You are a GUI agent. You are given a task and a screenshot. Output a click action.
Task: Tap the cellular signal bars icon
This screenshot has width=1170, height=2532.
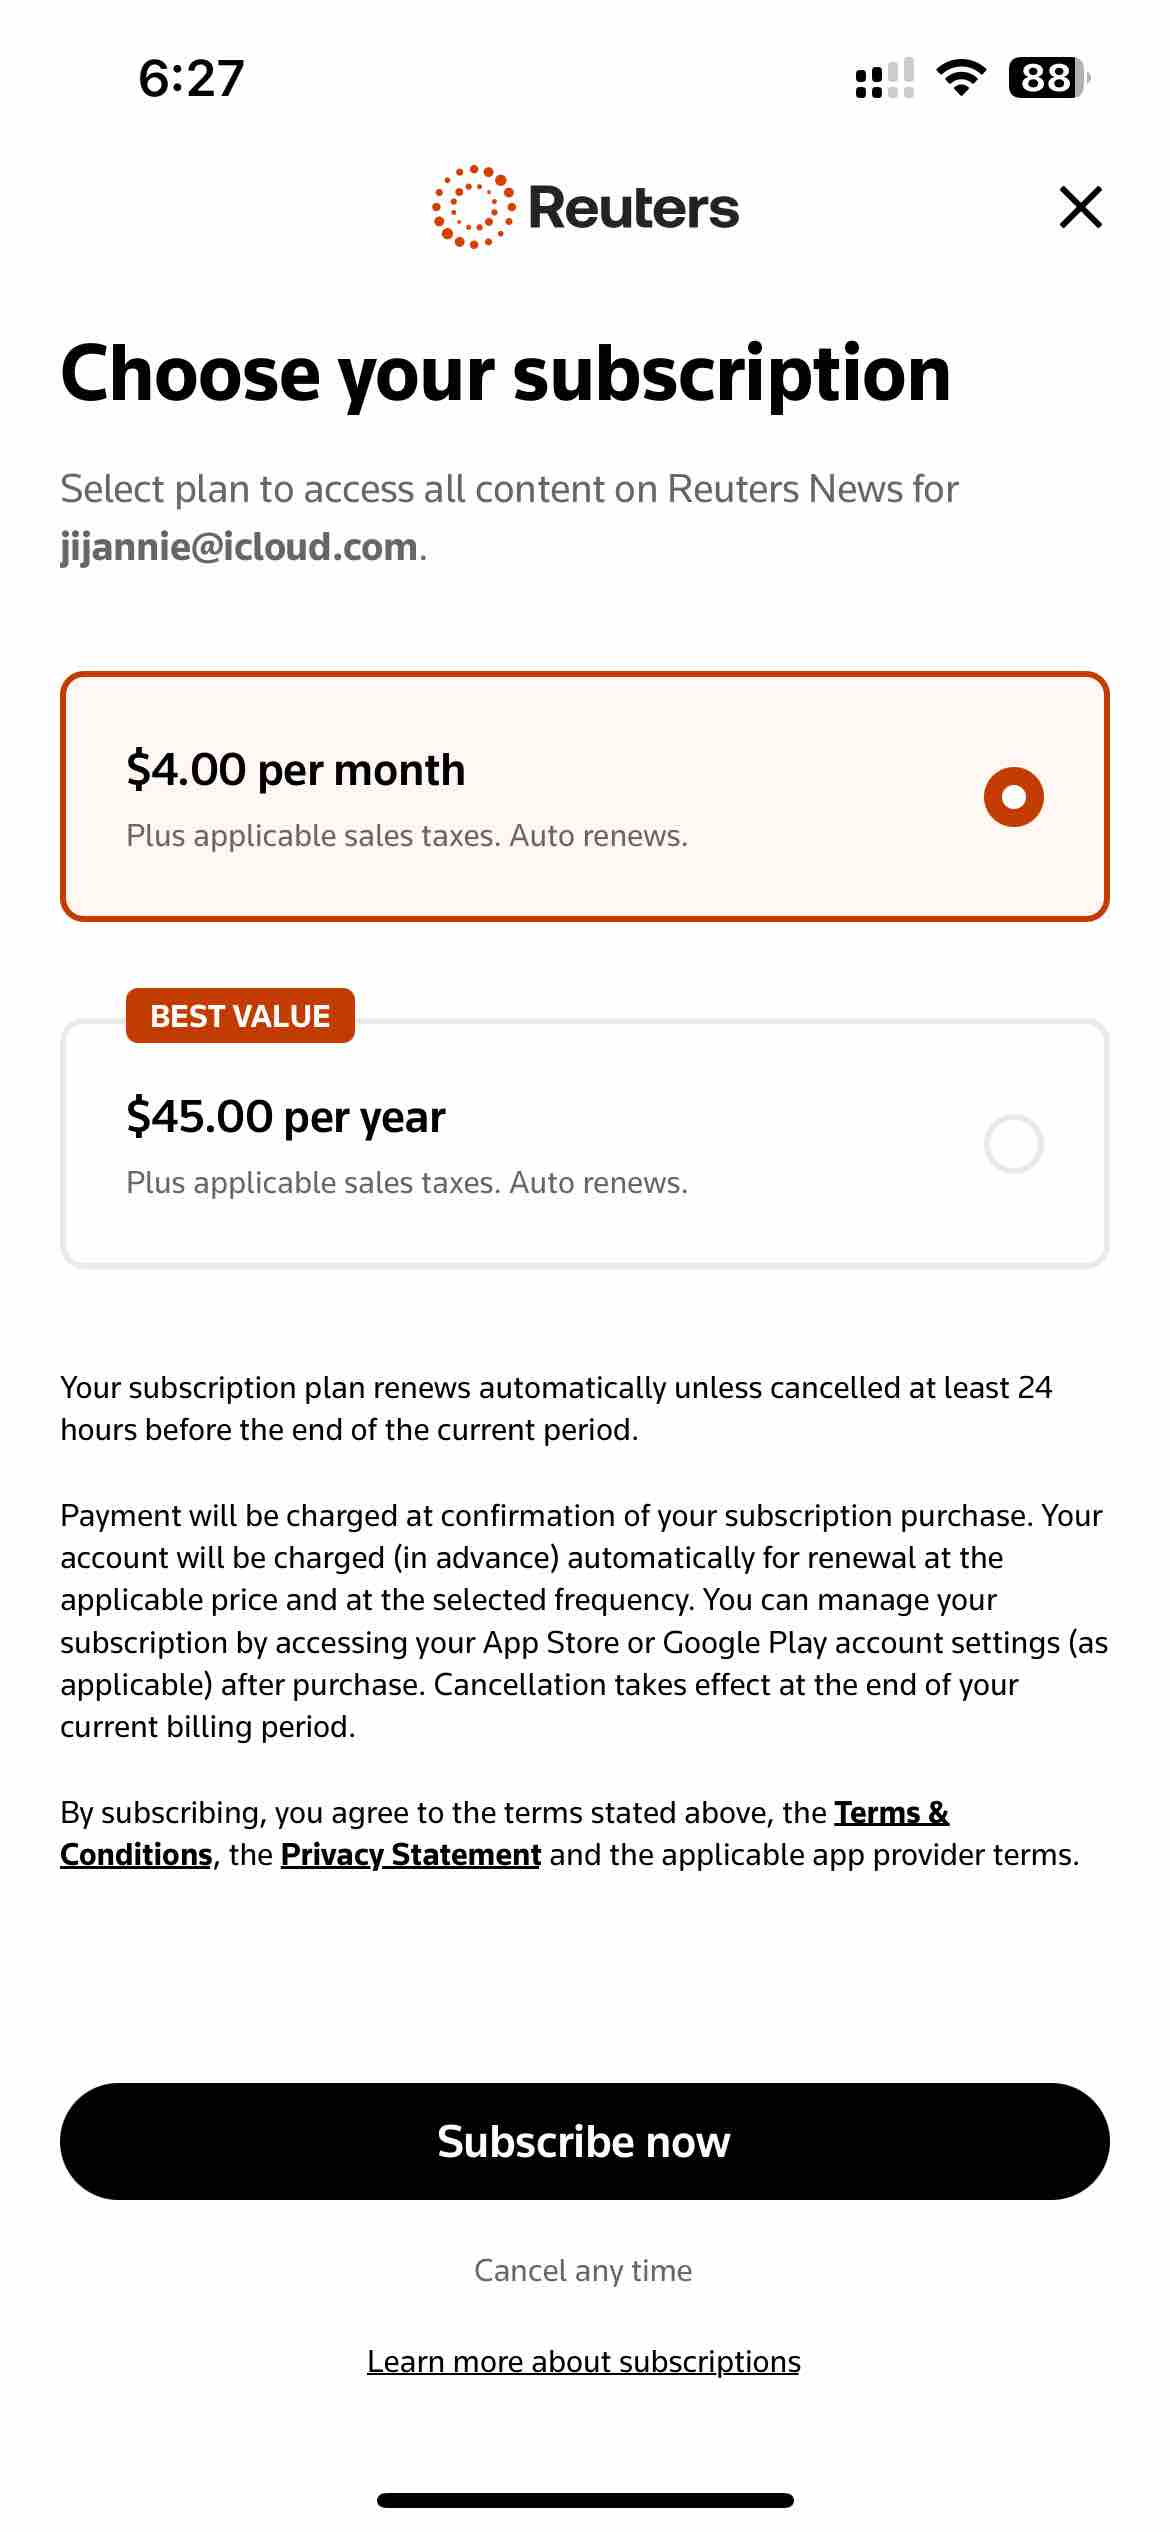pyautogui.click(x=885, y=78)
